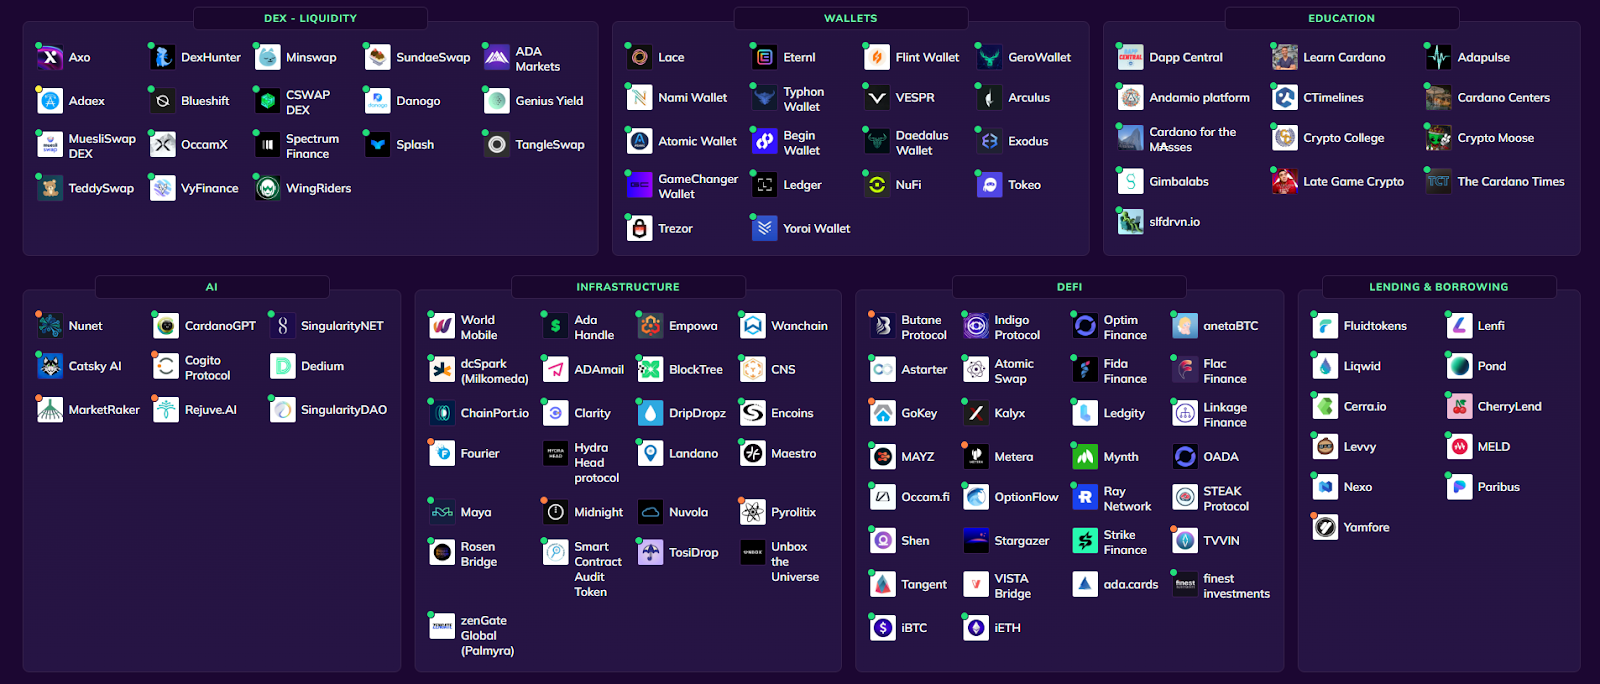Viewport: 1600px width, 684px height.
Task: Select the Blueshift icon
Action: pyautogui.click(x=163, y=101)
